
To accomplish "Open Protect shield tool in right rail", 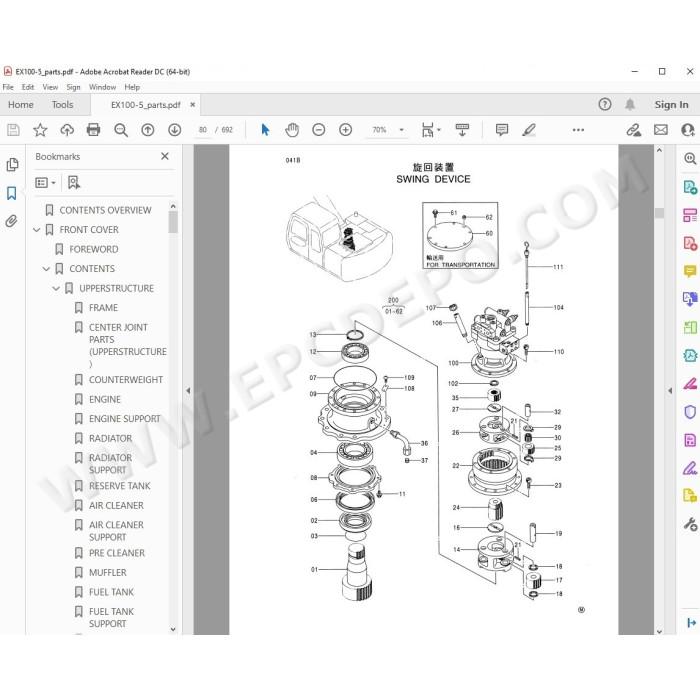I will tap(690, 412).
